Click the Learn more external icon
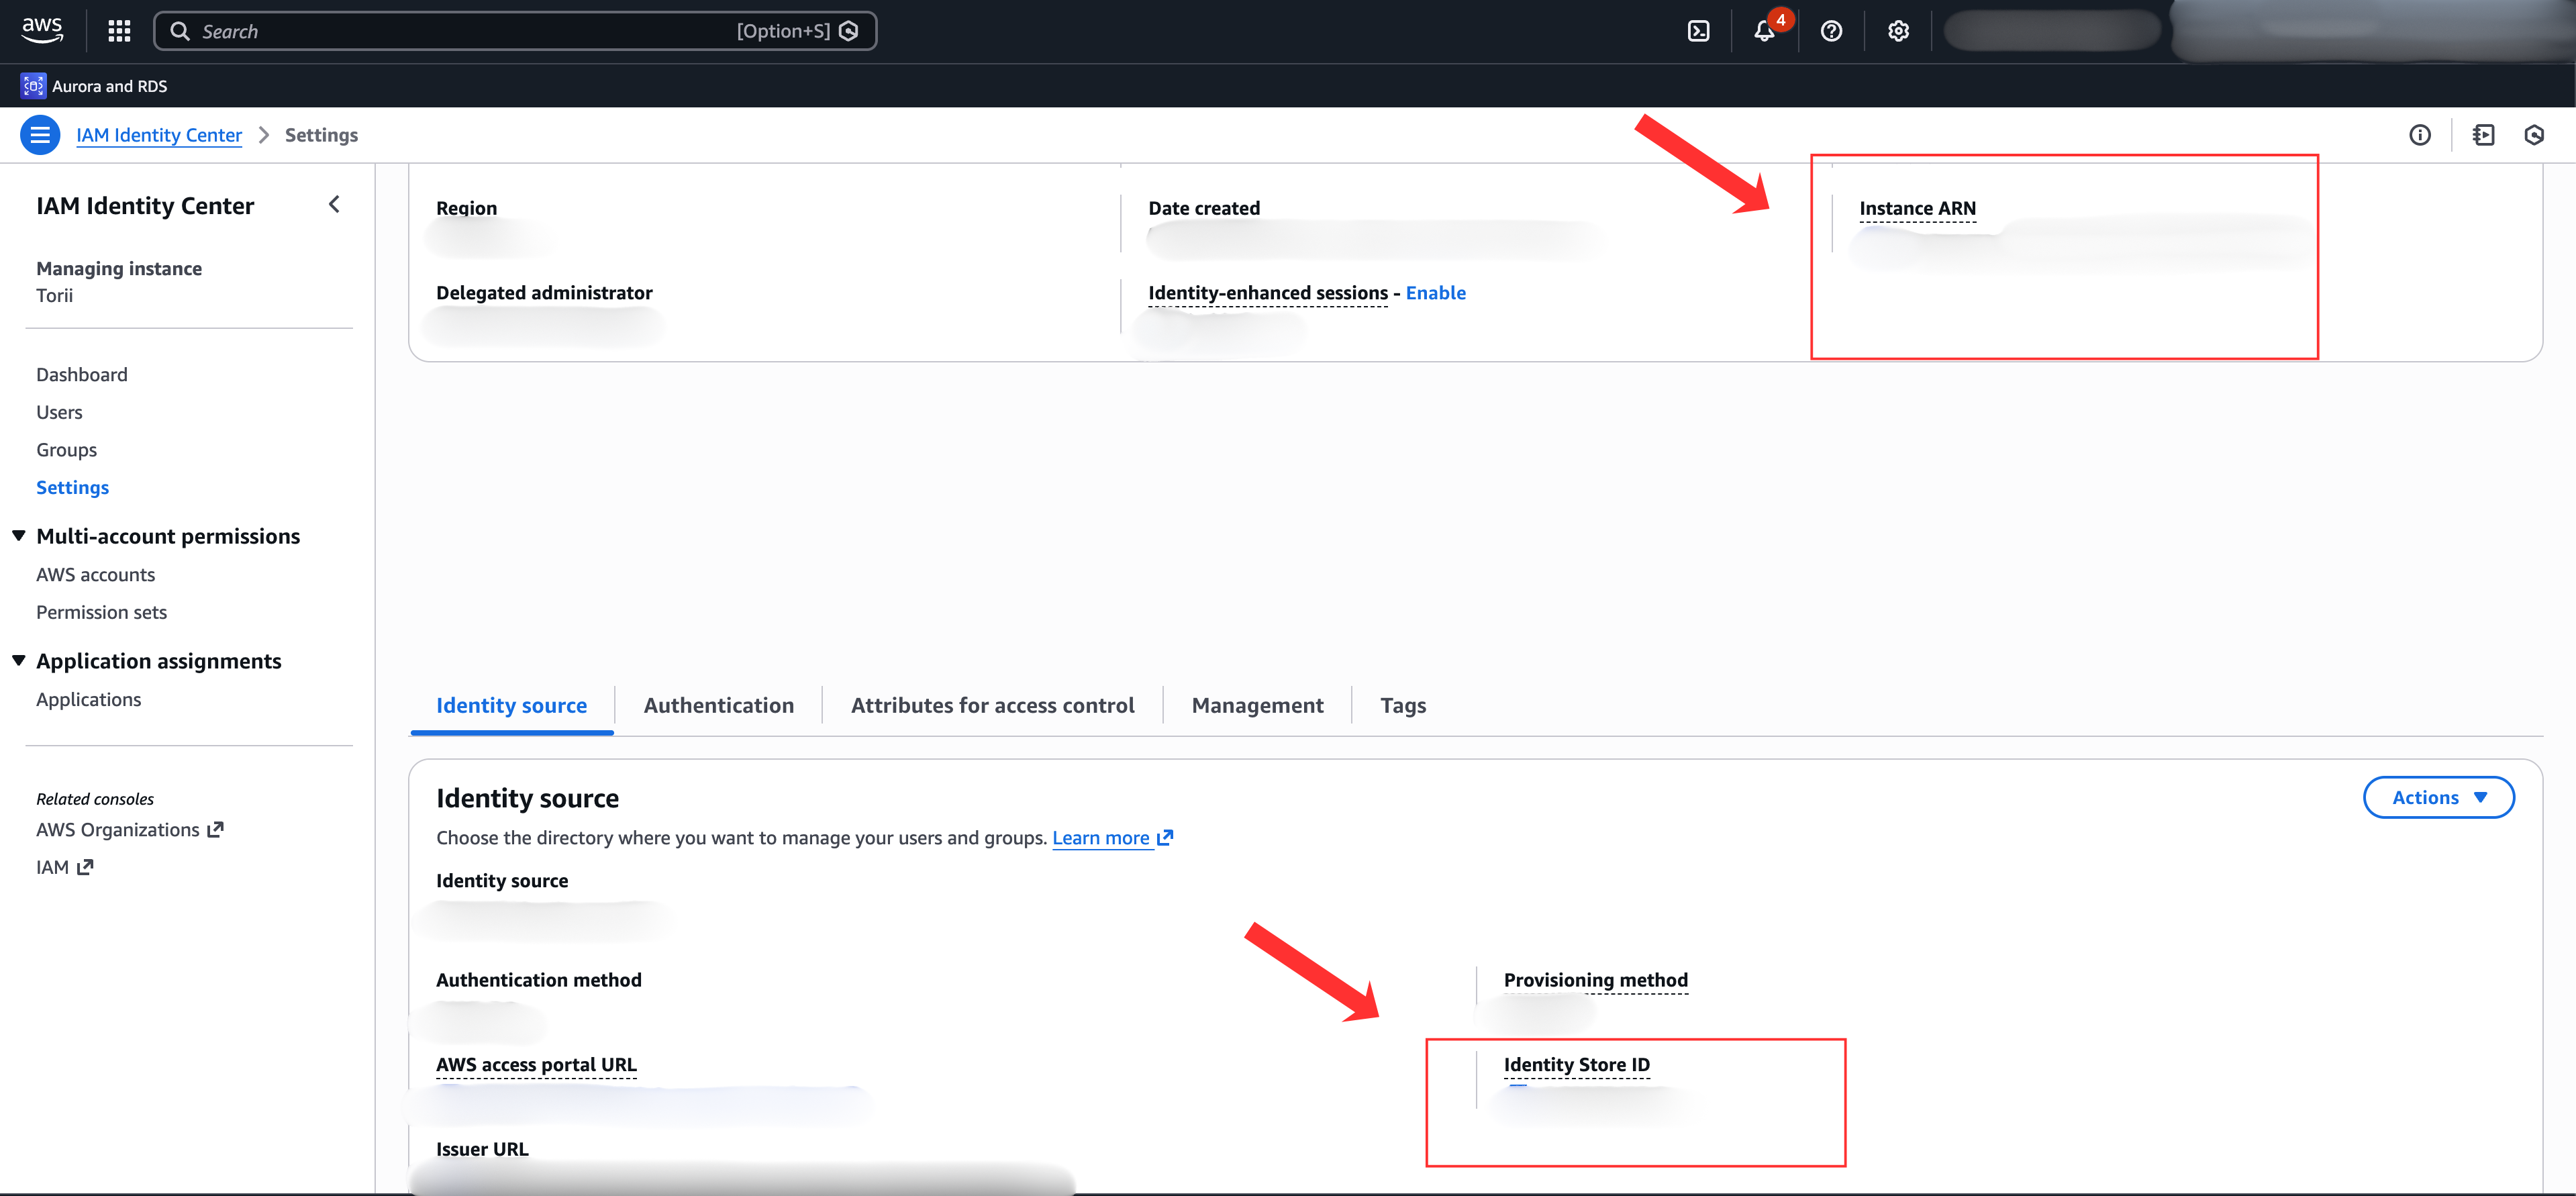The width and height of the screenshot is (2576, 1196). (1165, 838)
